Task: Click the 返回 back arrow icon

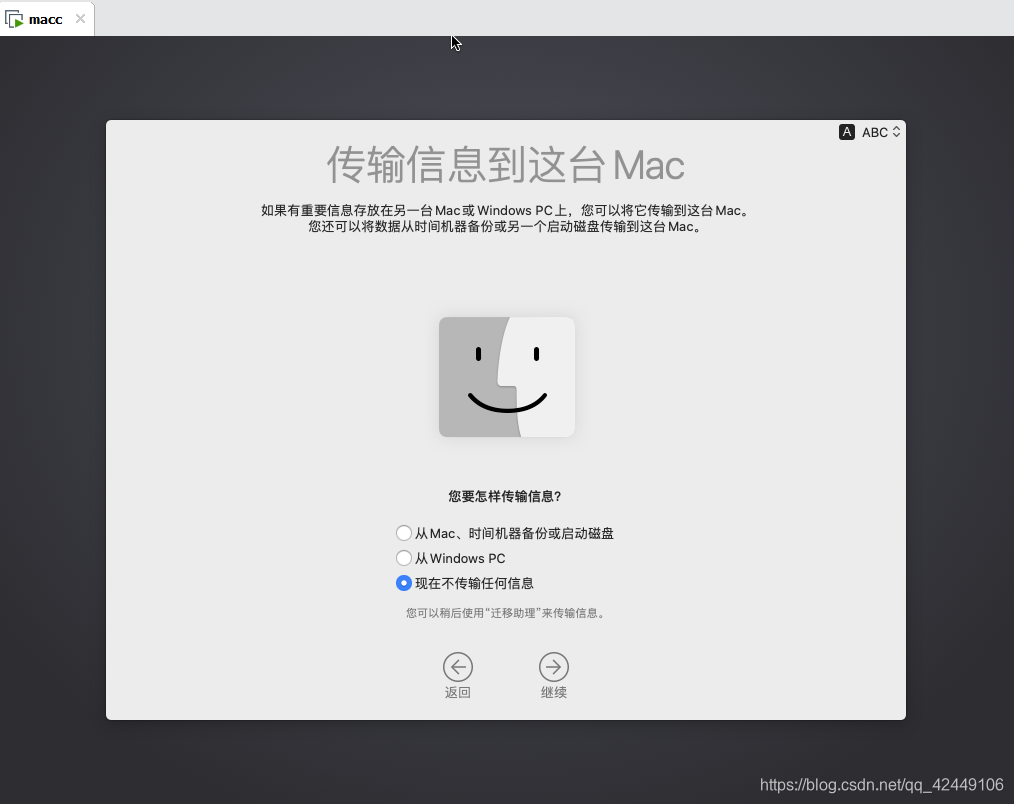Action: click(x=458, y=667)
